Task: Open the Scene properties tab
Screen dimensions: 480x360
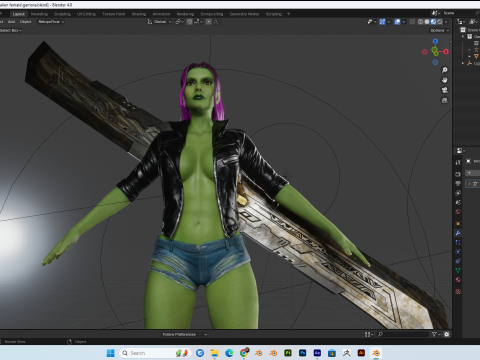Action: 458,202
